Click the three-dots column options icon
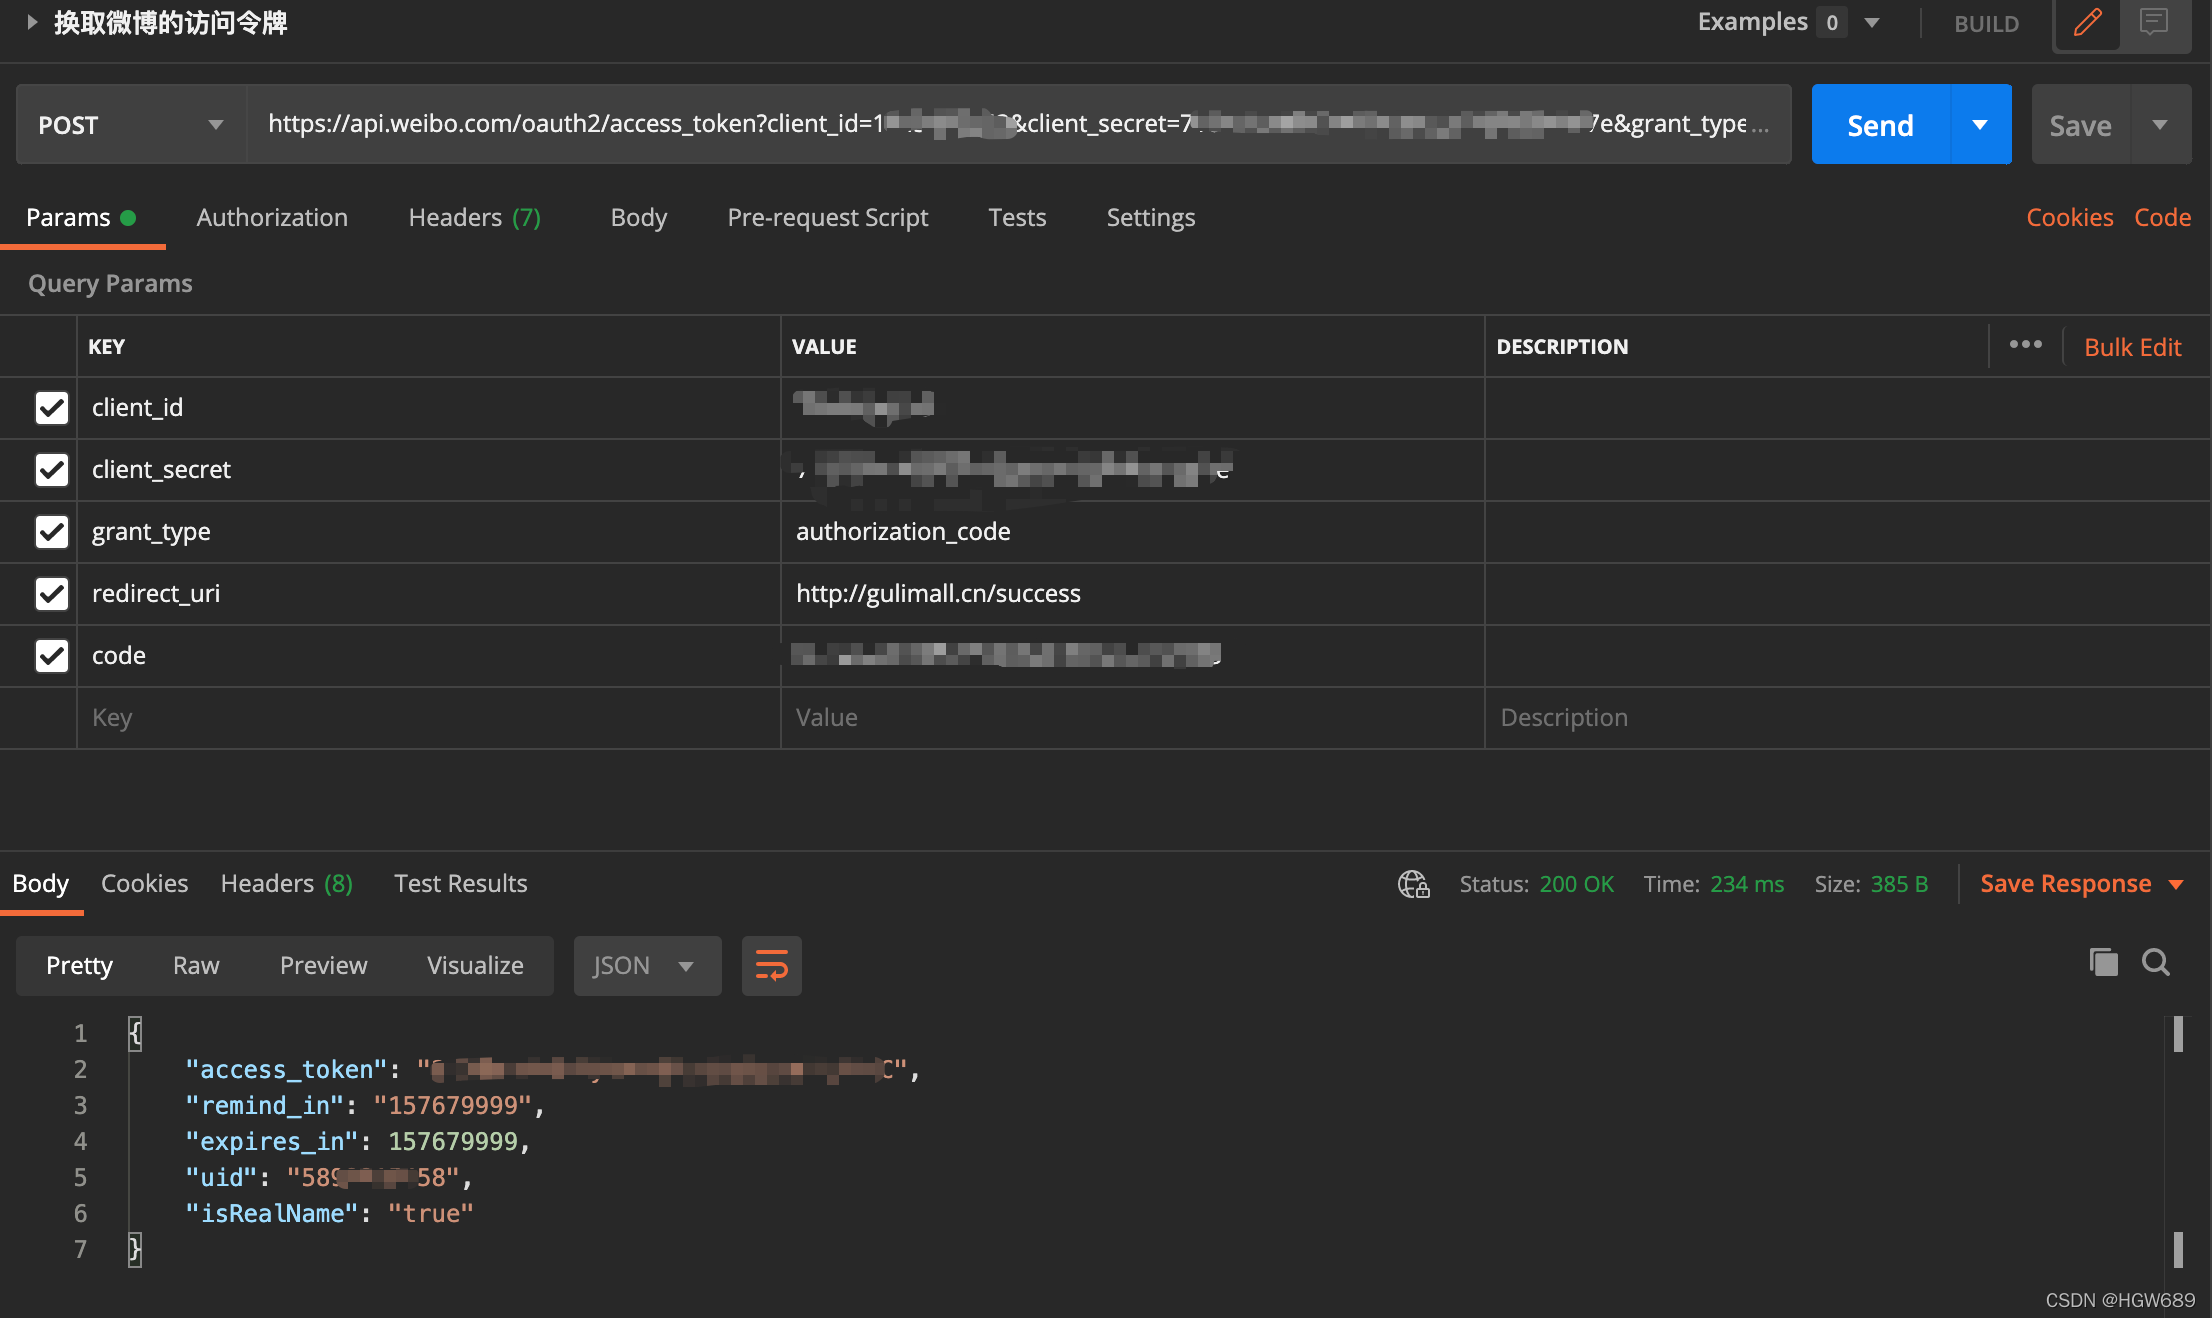 2025,344
